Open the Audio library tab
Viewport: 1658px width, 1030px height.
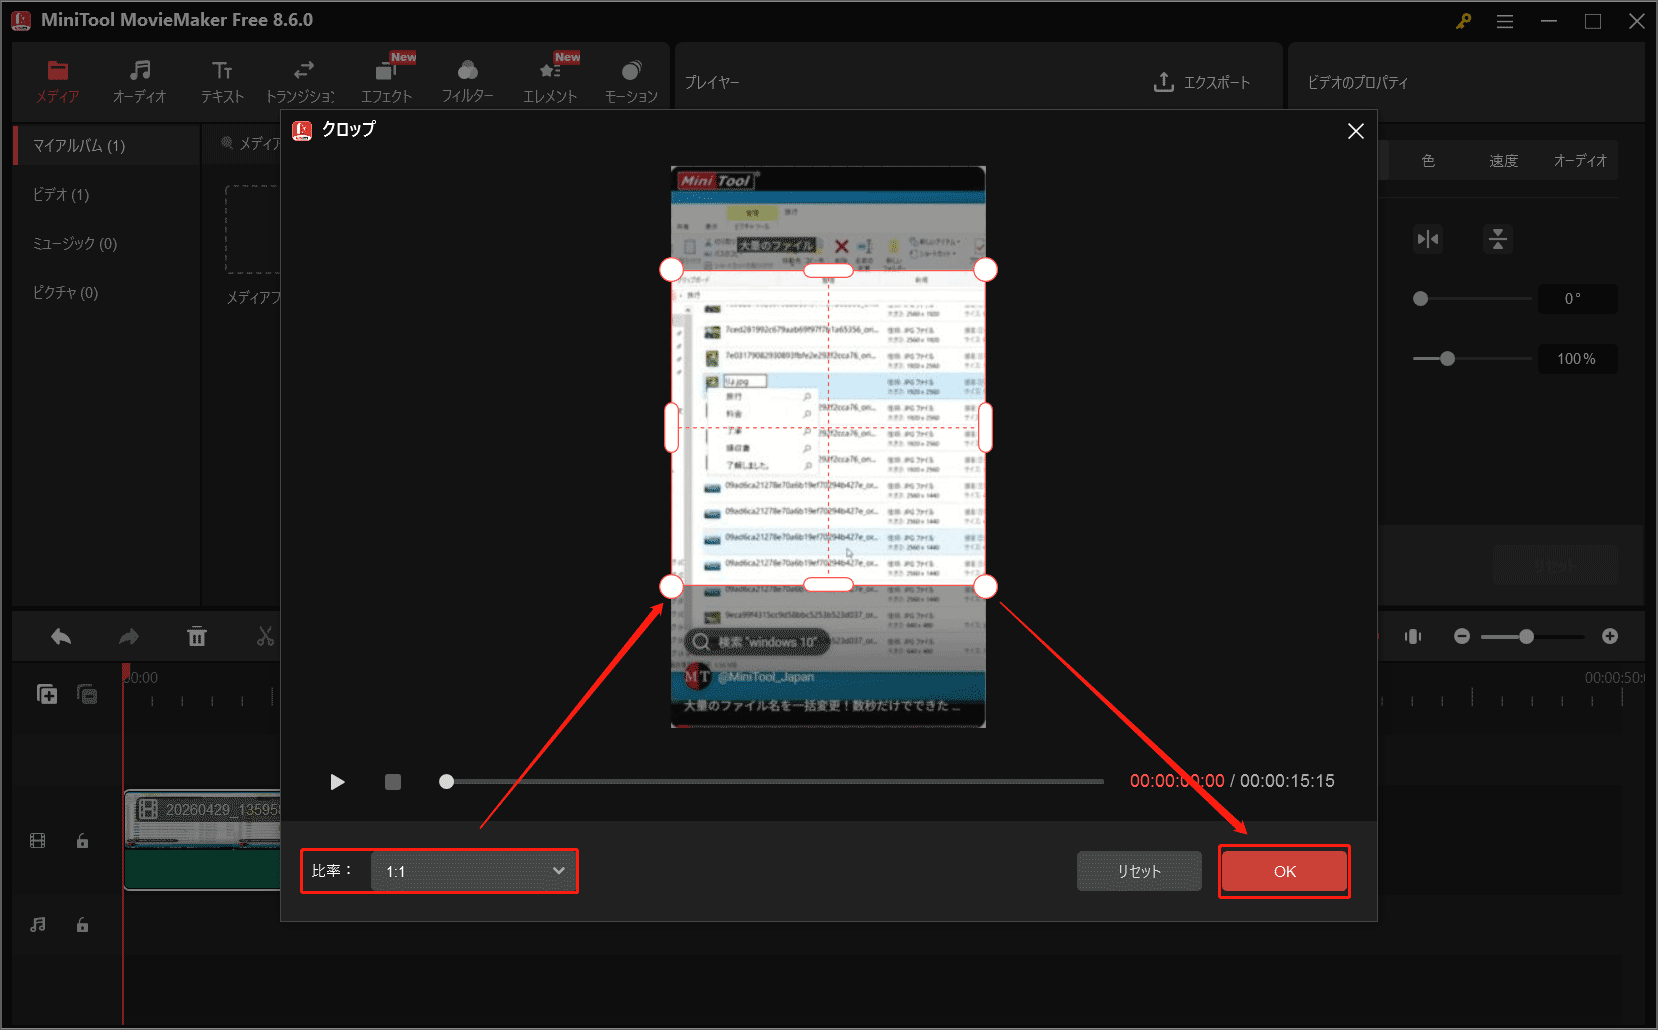click(x=139, y=81)
